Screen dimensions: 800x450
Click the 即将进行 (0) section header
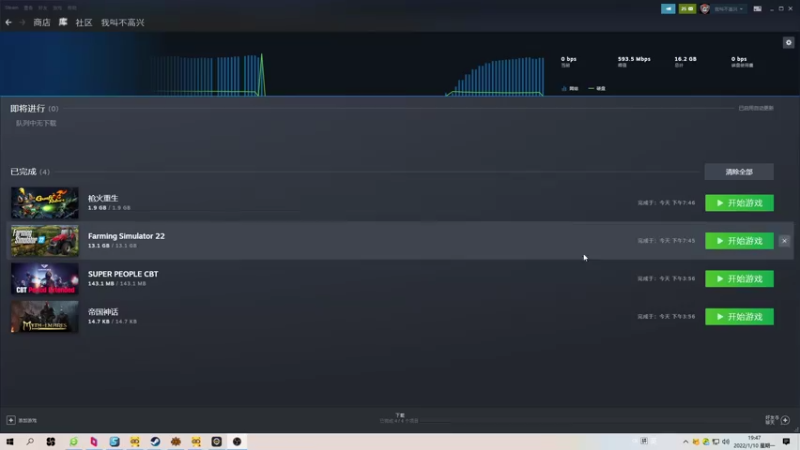(x=34, y=108)
